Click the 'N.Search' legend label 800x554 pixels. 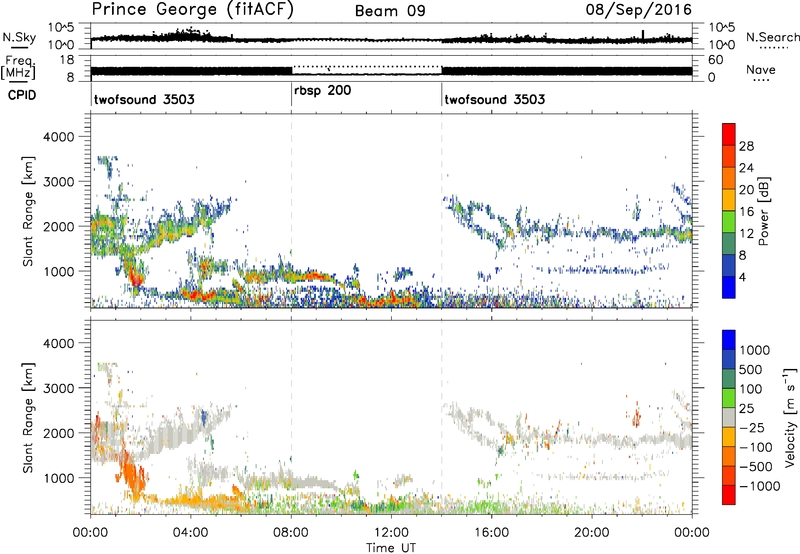click(x=772, y=37)
